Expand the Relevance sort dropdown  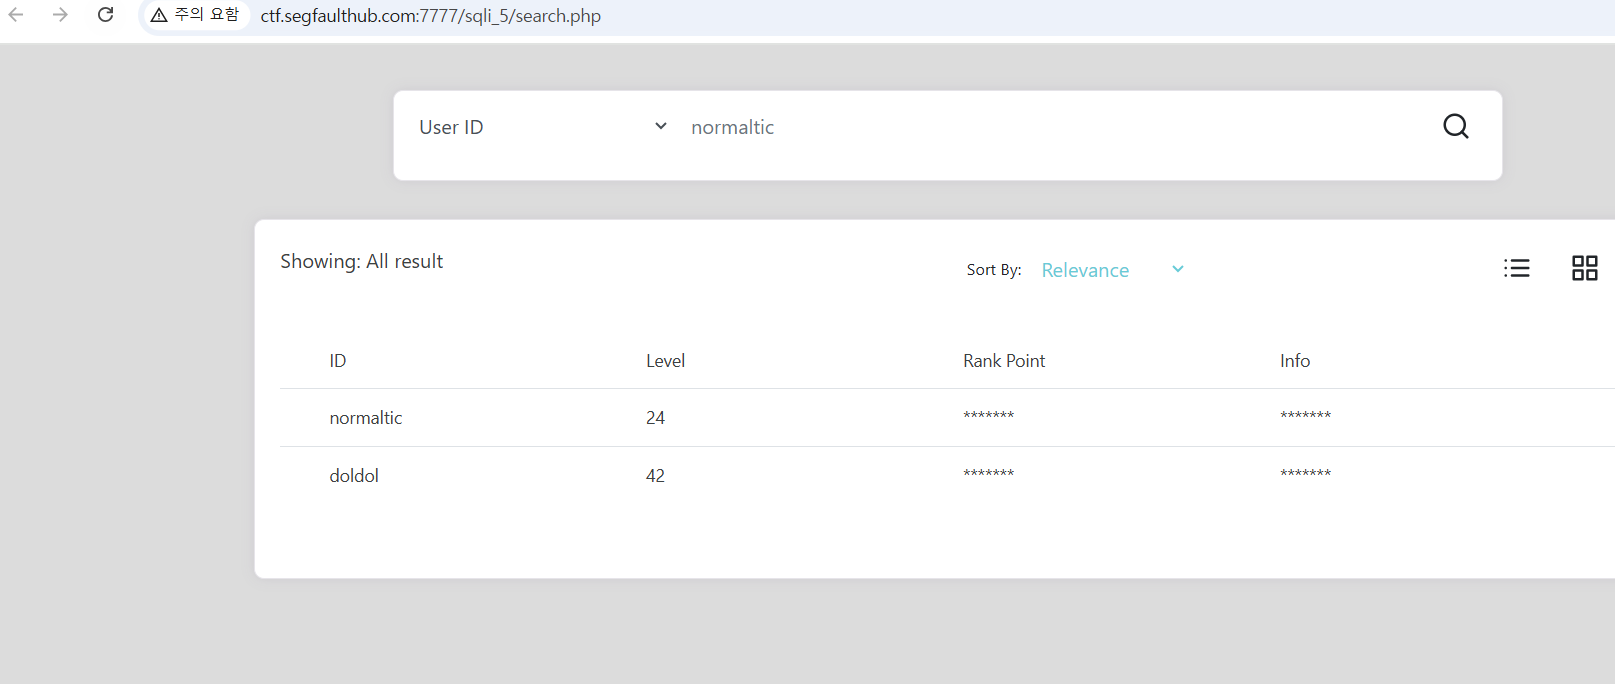[x=1112, y=270]
